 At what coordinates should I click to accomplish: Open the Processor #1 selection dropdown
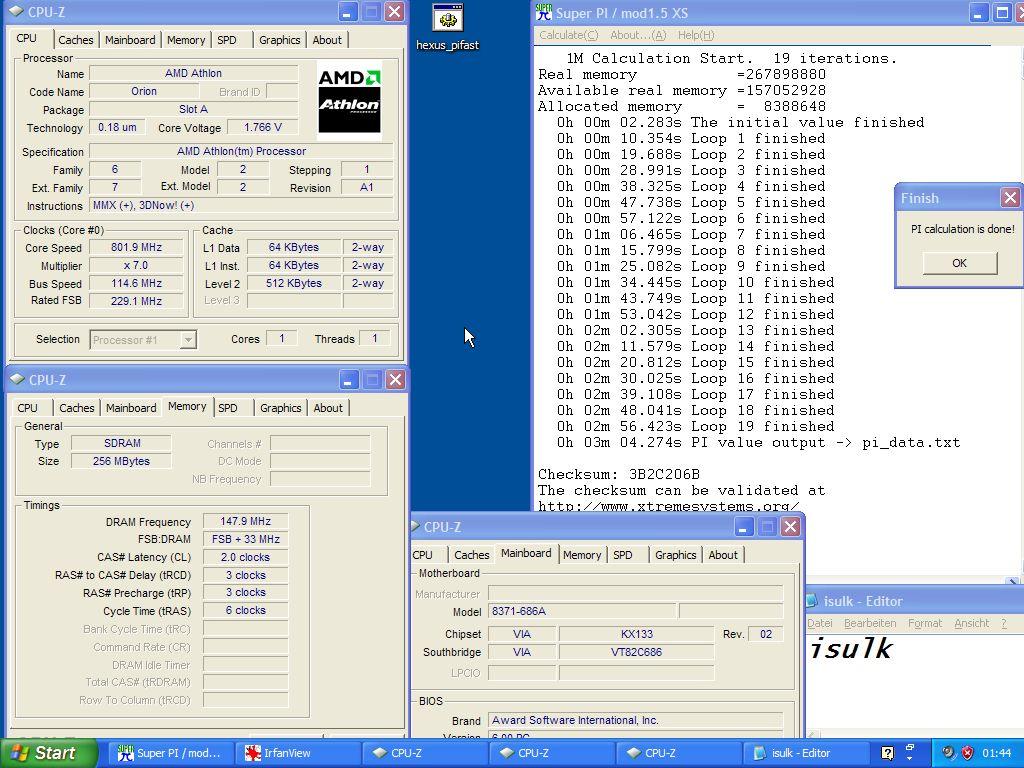point(188,340)
